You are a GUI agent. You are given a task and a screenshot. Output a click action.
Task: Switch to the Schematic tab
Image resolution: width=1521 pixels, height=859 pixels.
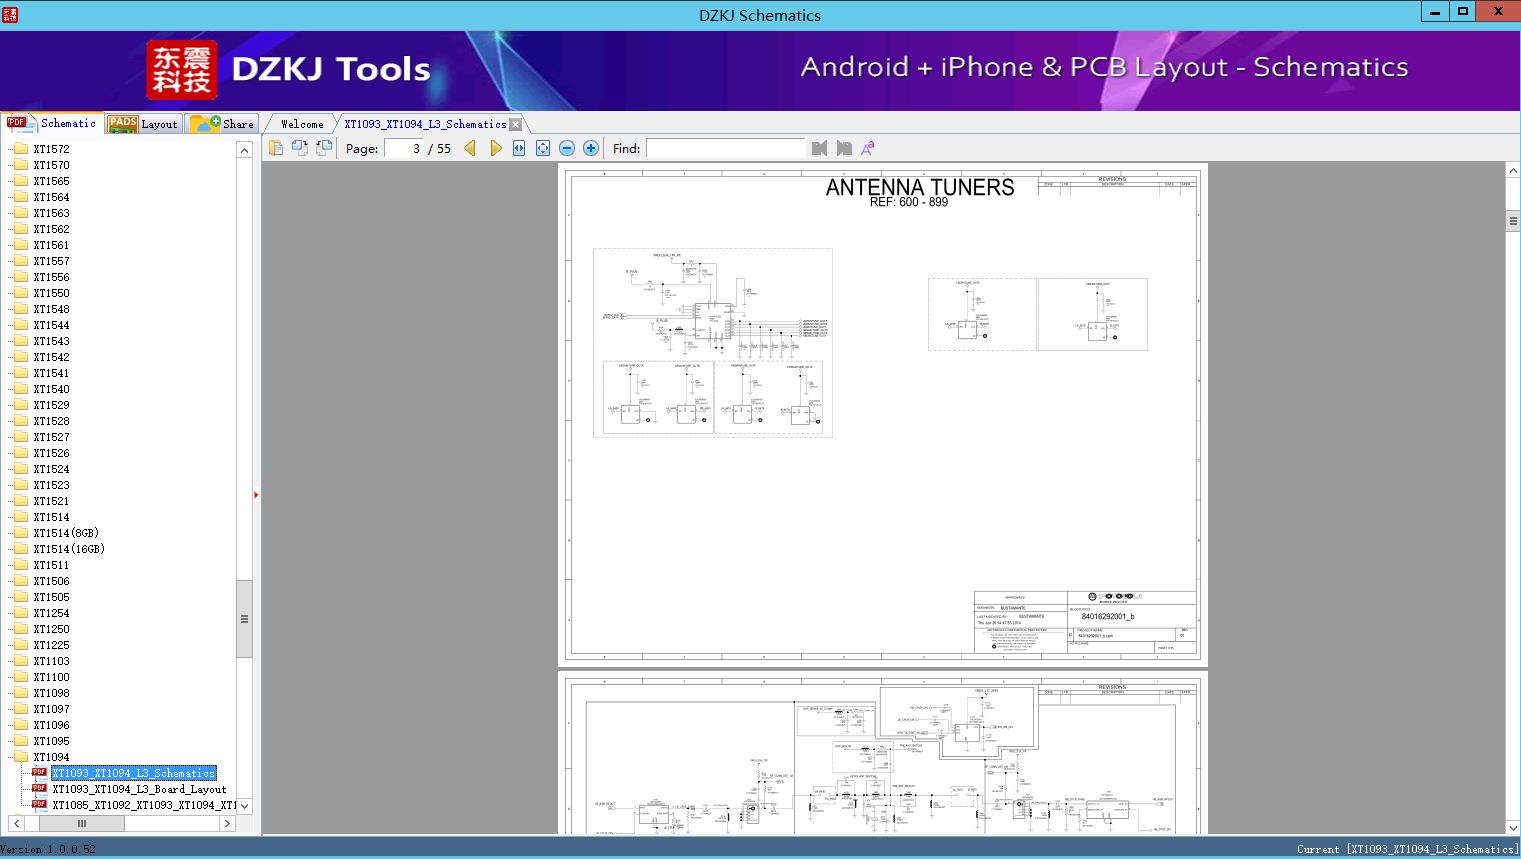51,123
